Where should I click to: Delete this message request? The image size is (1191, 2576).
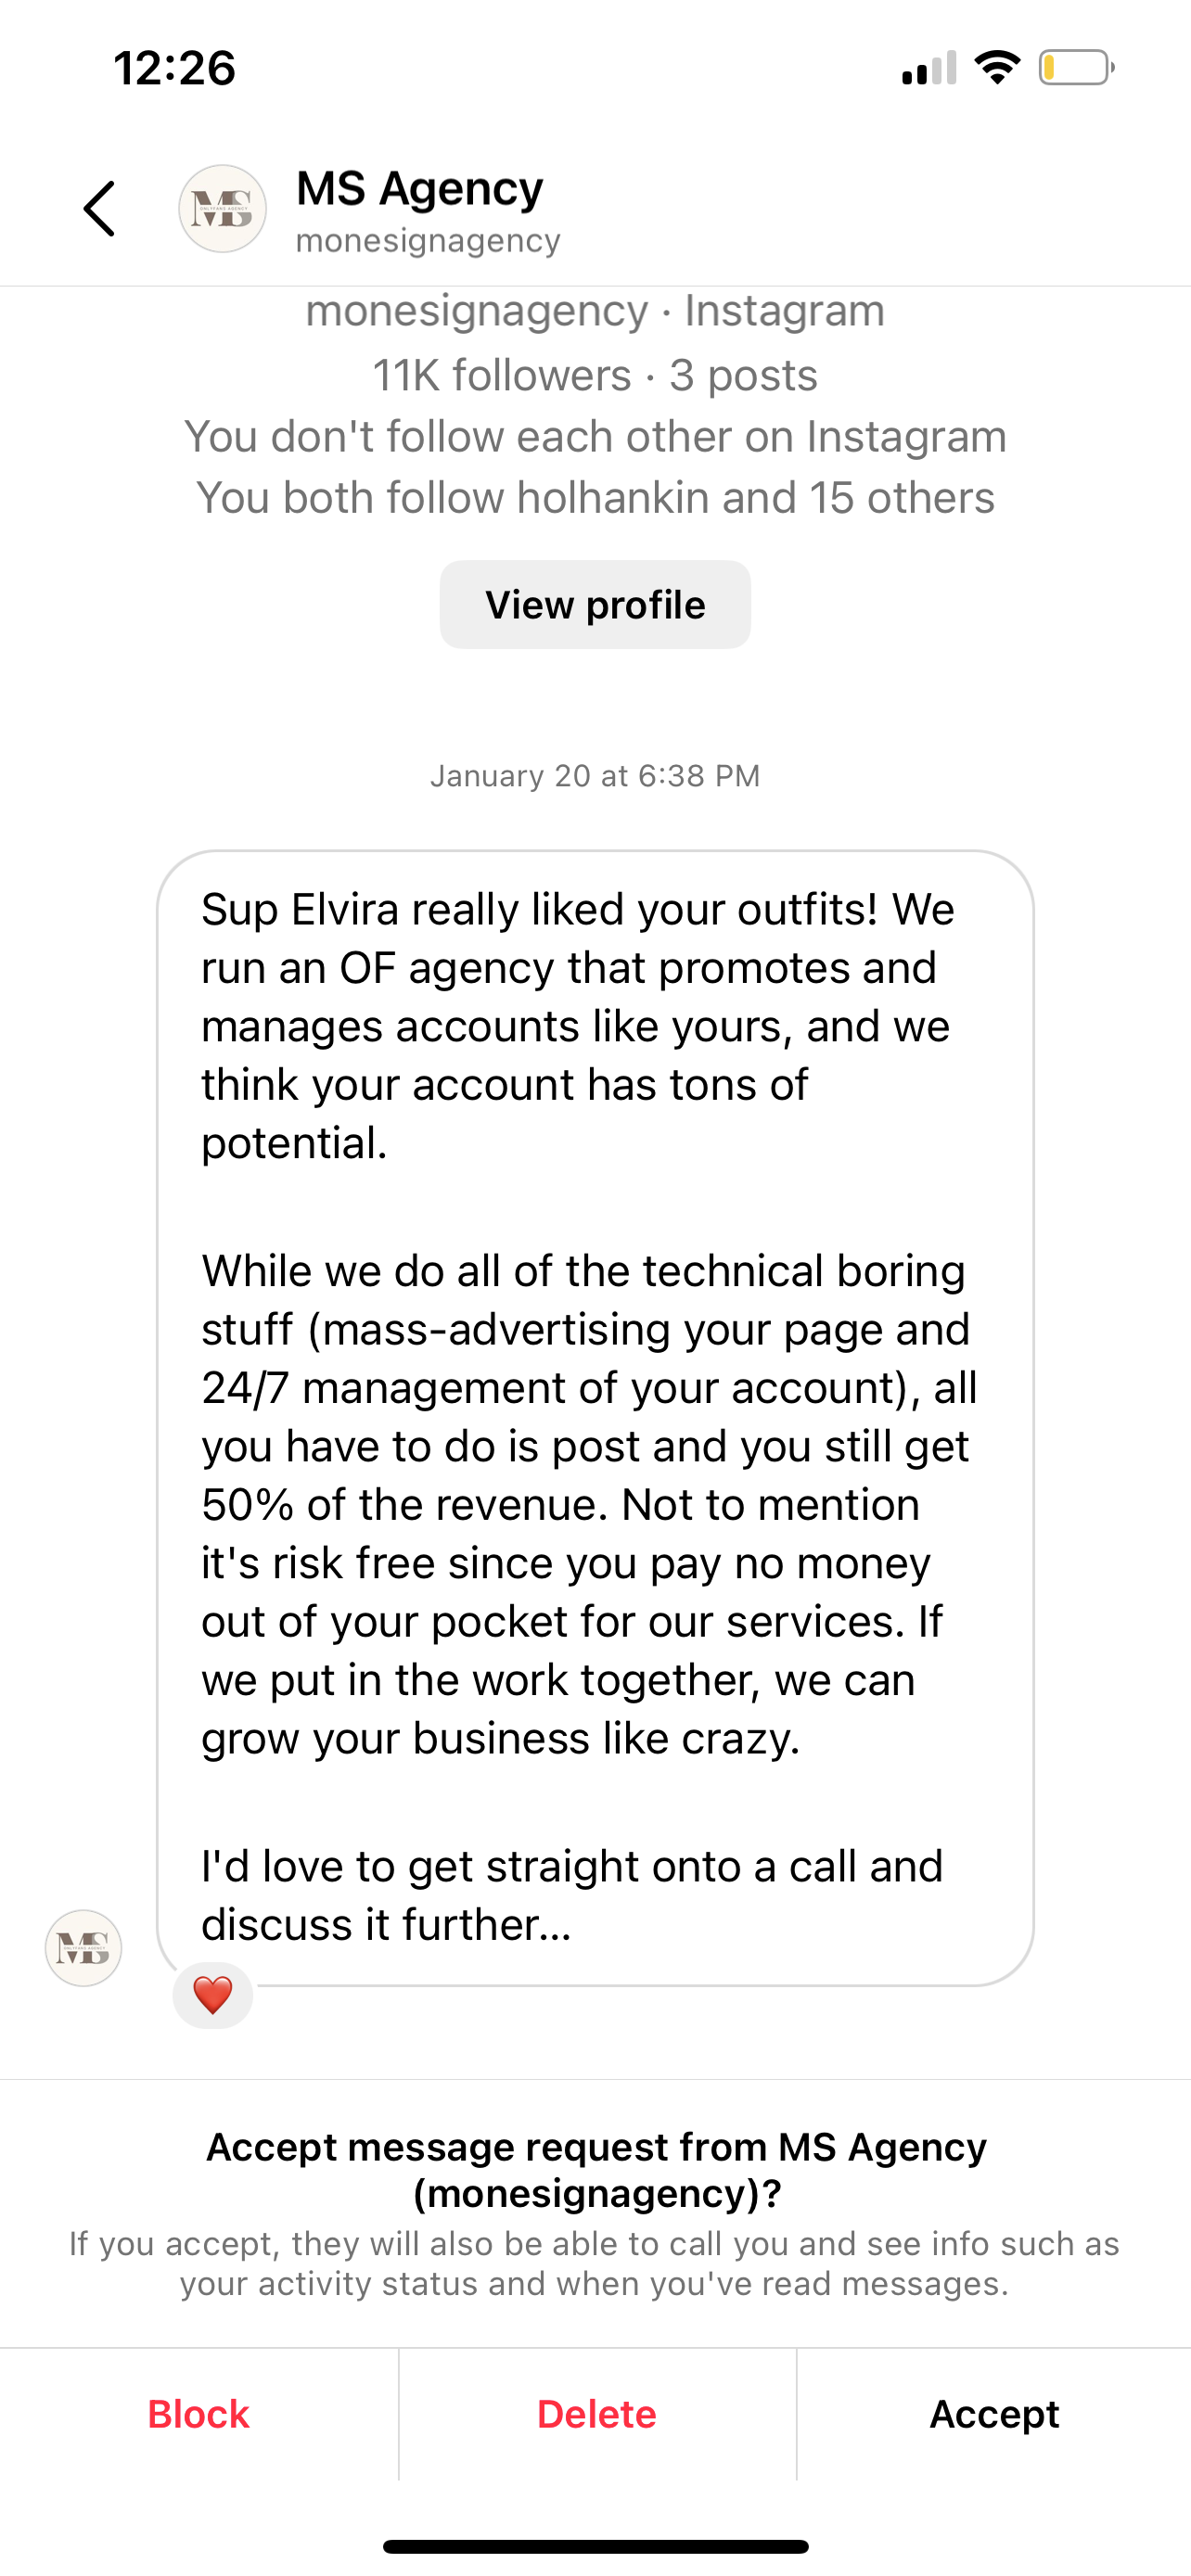click(x=597, y=2414)
